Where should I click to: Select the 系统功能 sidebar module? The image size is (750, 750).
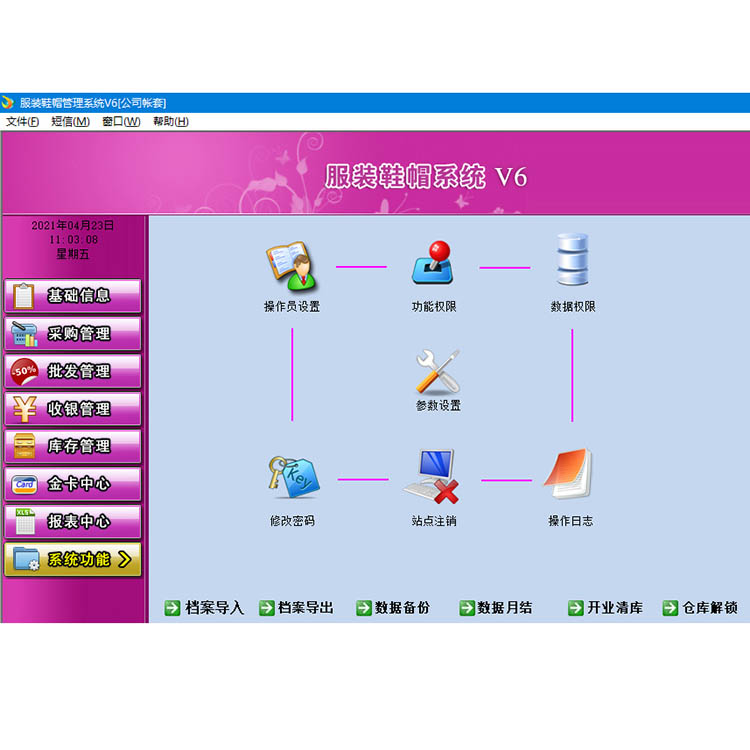click(73, 559)
